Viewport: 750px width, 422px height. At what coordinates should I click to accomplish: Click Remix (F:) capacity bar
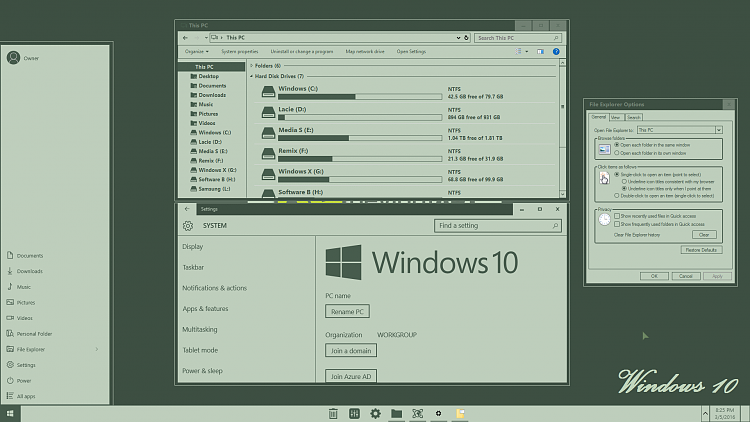tap(360, 159)
